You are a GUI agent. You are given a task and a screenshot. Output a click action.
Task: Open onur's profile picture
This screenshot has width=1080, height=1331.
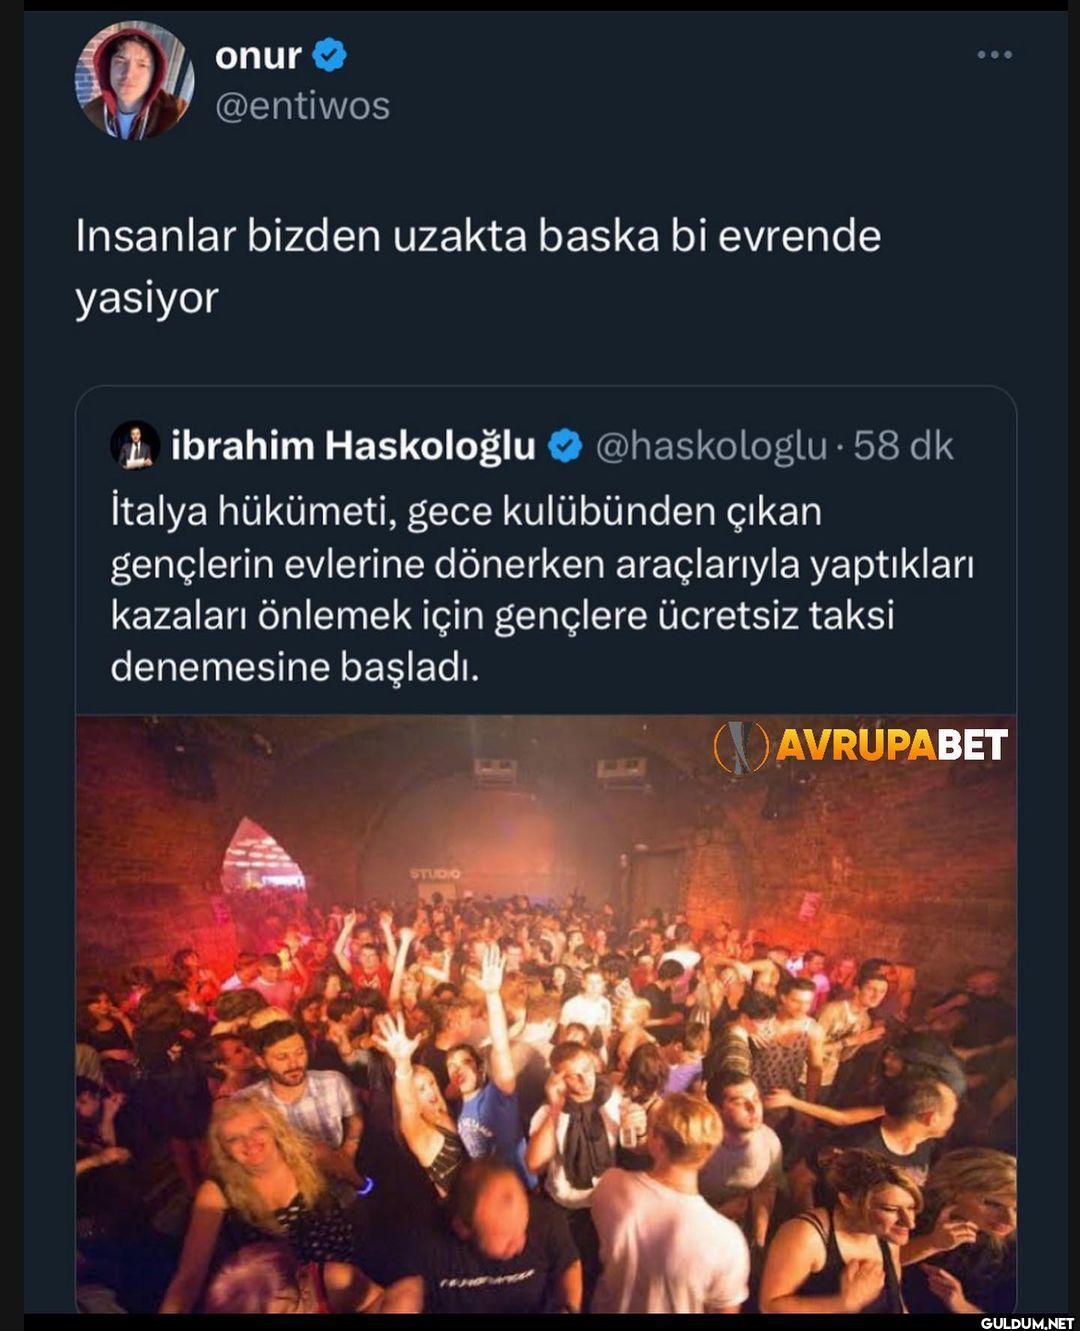(x=134, y=81)
